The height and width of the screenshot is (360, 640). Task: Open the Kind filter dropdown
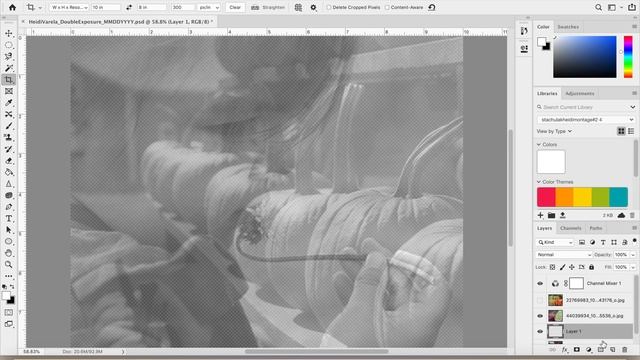(555, 242)
